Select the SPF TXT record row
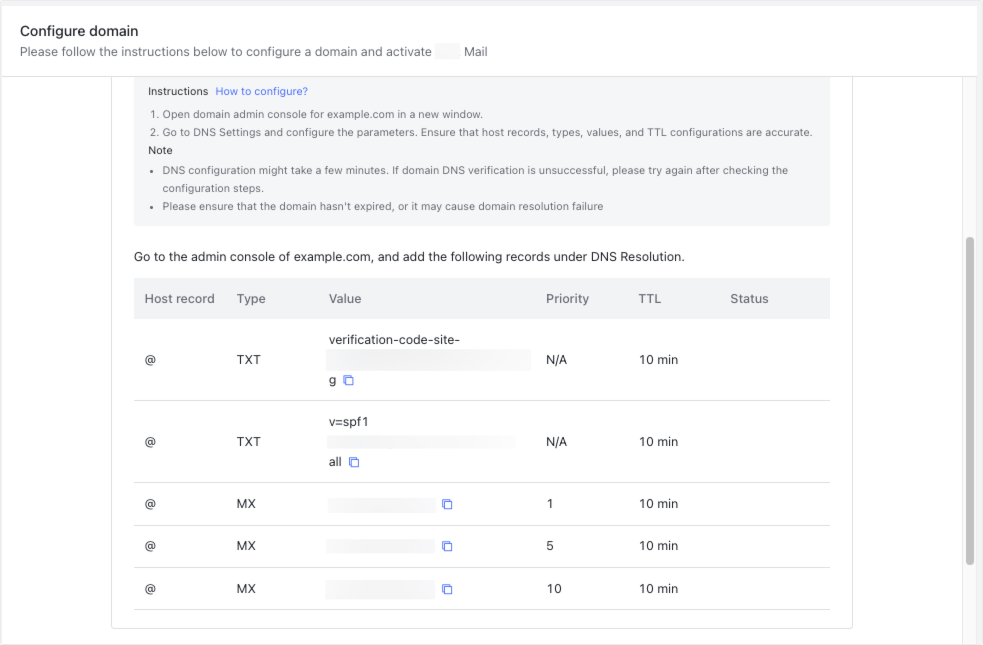This screenshot has height=645, width=983. coord(480,441)
